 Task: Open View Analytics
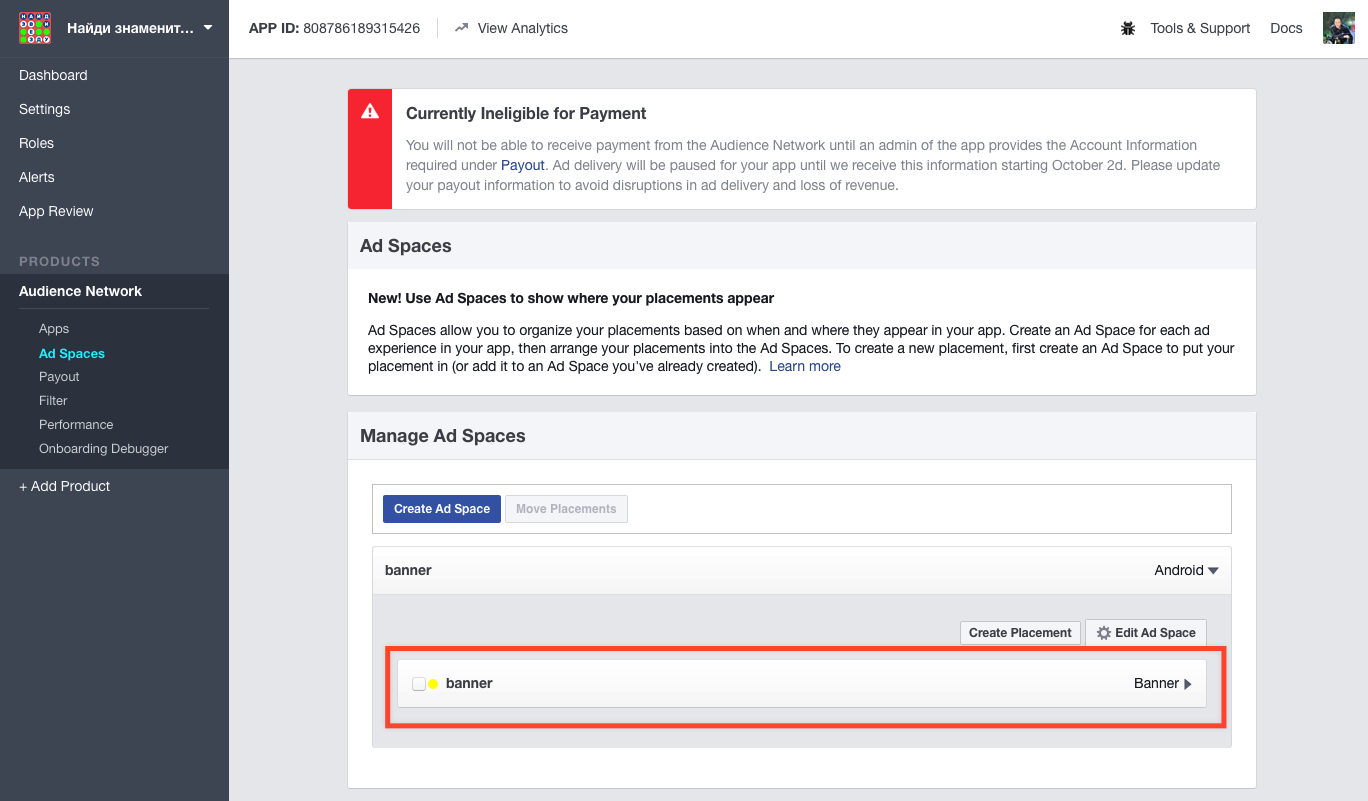522,28
